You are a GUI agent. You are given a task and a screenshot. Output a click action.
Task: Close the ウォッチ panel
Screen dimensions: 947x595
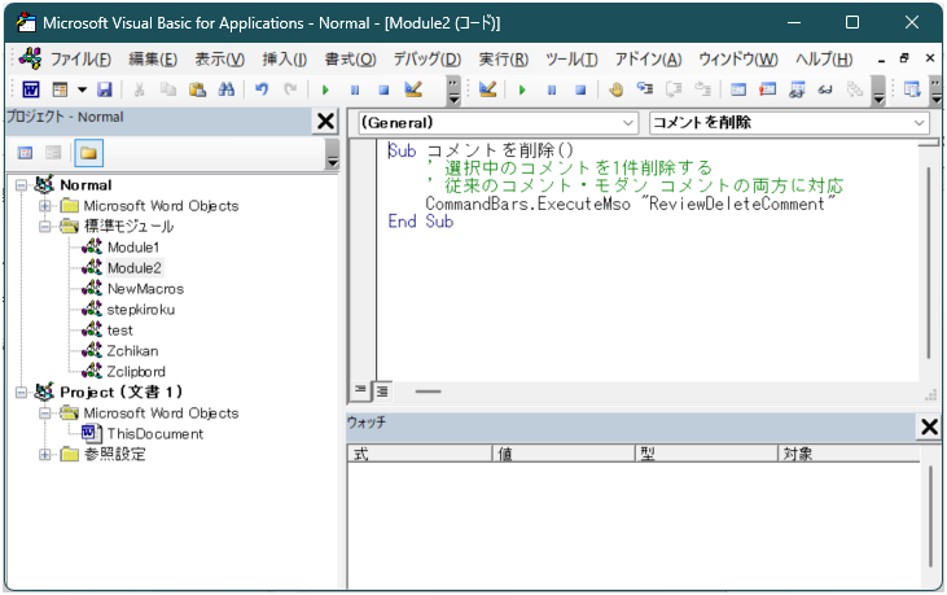(929, 426)
